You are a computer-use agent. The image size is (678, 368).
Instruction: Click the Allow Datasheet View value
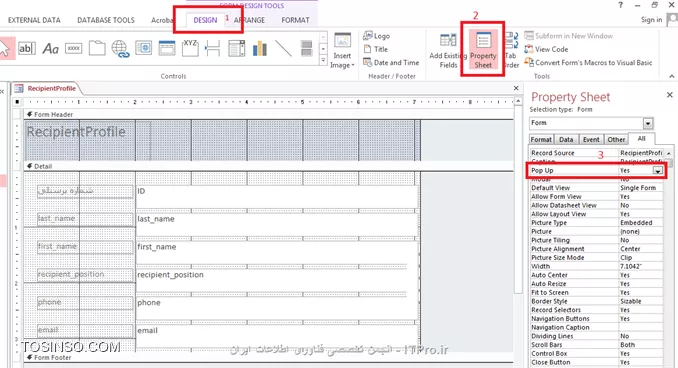click(x=640, y=205)
